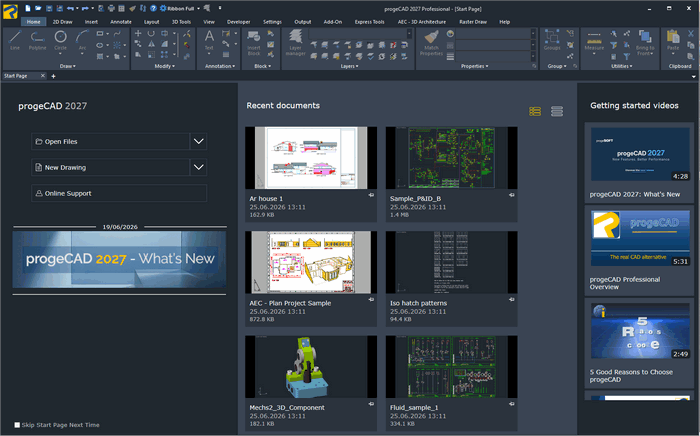Switch recent documents to thumbnail view

pos(535,111)
